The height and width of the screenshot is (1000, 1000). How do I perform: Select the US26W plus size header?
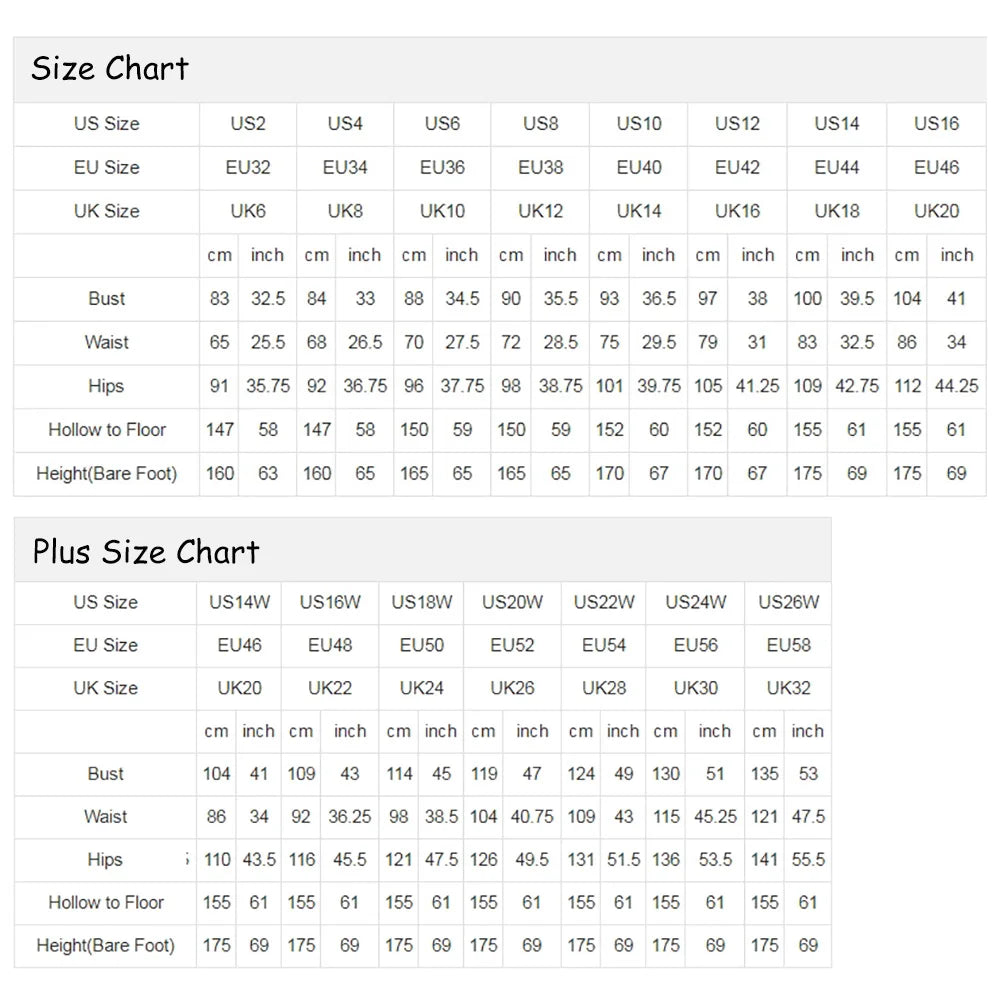[788, 602]
